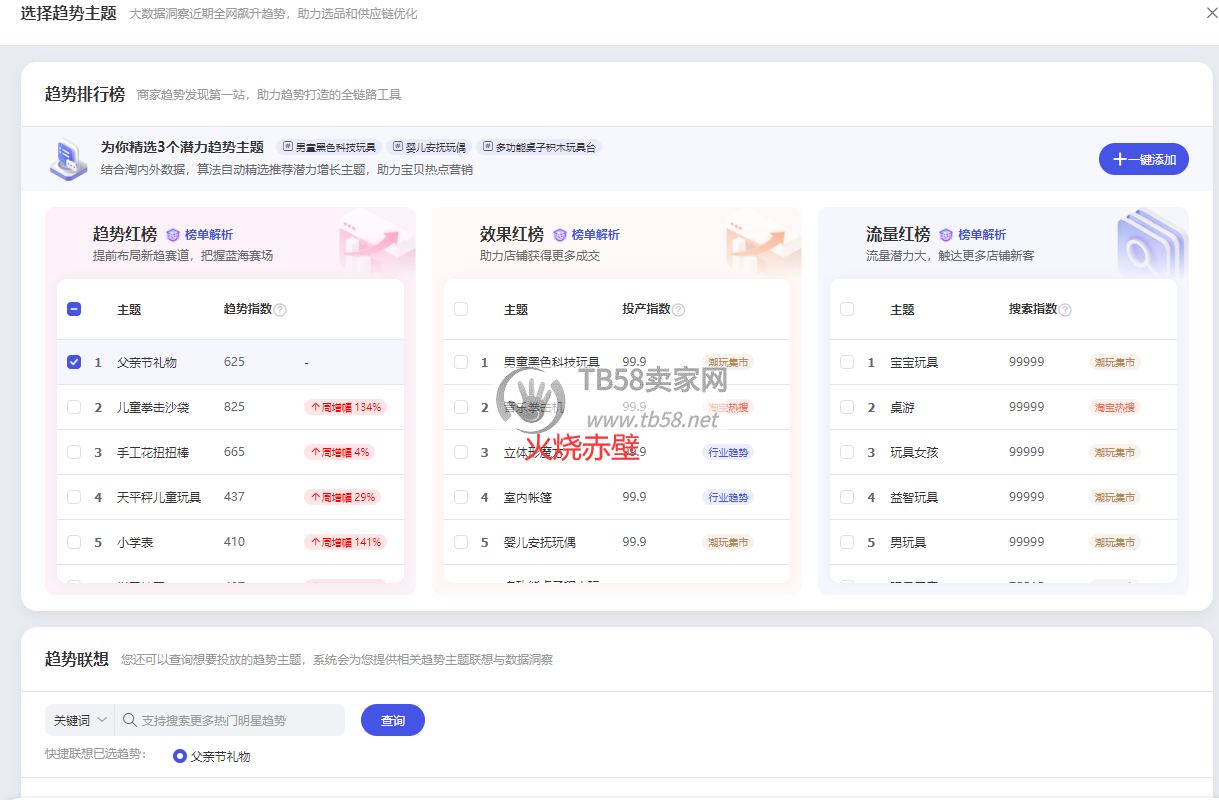Check 婴儿安抚玩偶 row checkbox in 效果红榜
The image size is (1219, 800).
pyautogui.click(x=461, y=542)
